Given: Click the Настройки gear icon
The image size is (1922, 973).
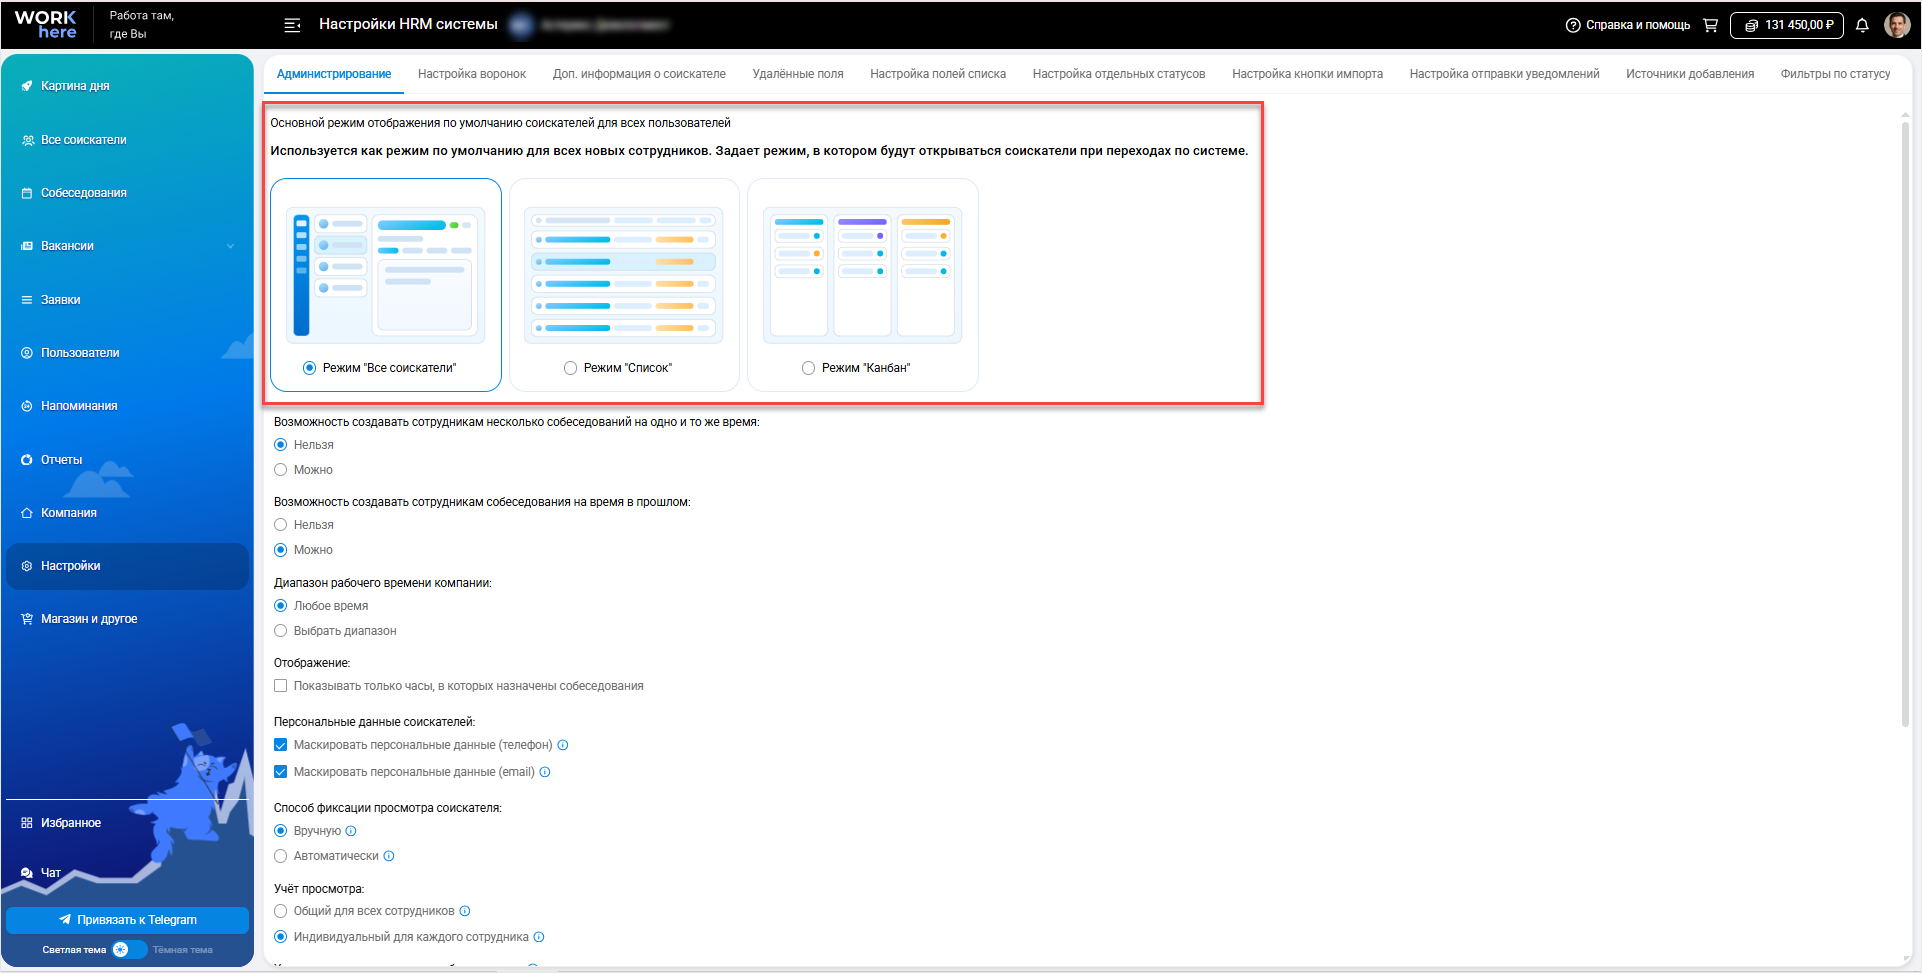Looking at the screenshot, I should click(x=27, y=566).
